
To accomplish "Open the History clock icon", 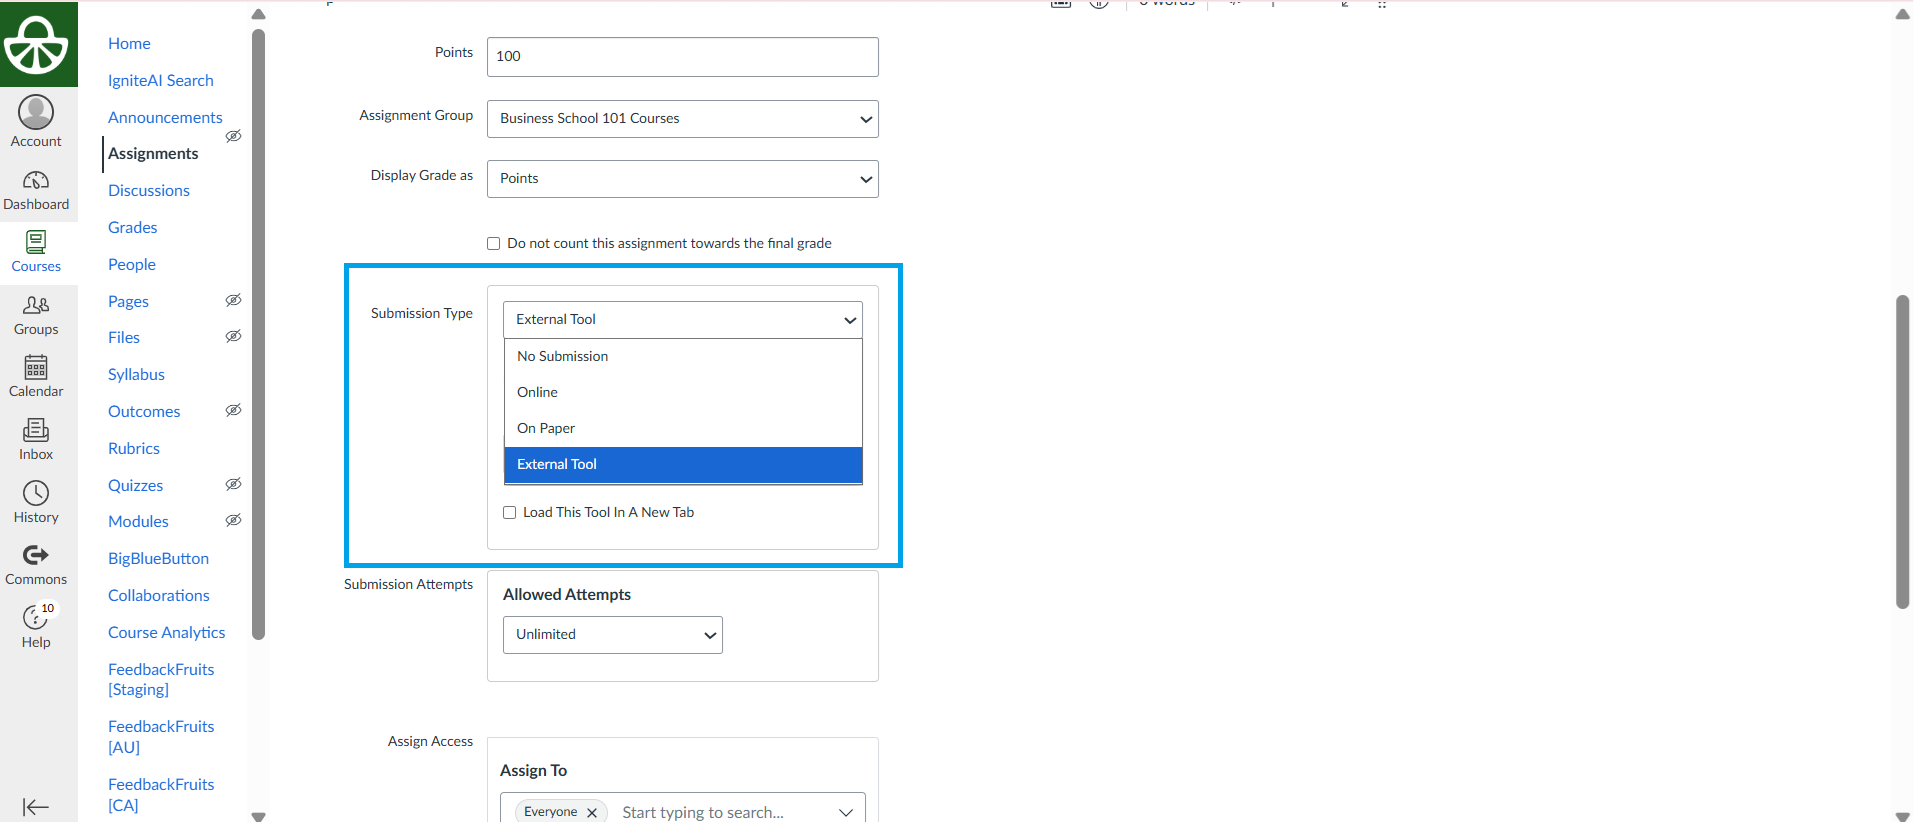I will pyautogui.click(x=36, y=493).
